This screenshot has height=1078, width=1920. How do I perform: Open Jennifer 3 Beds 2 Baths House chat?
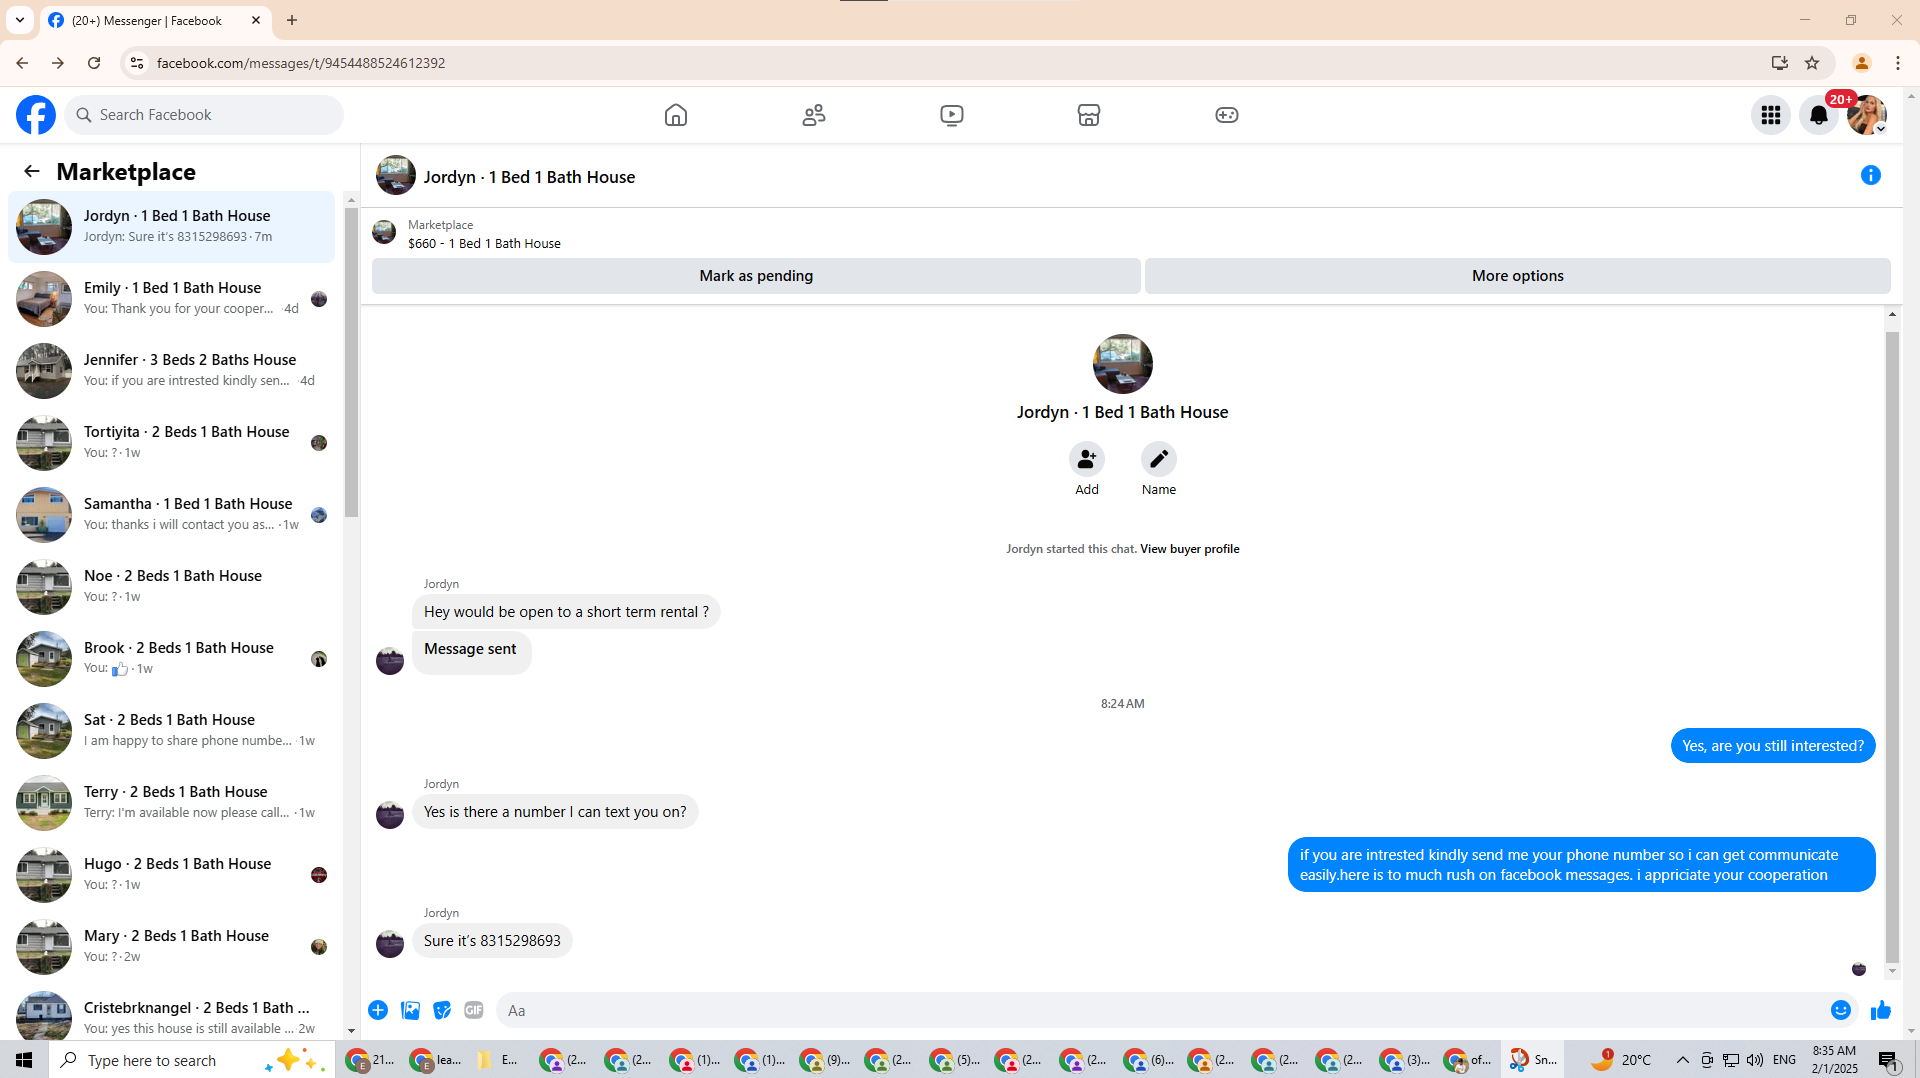172,371
